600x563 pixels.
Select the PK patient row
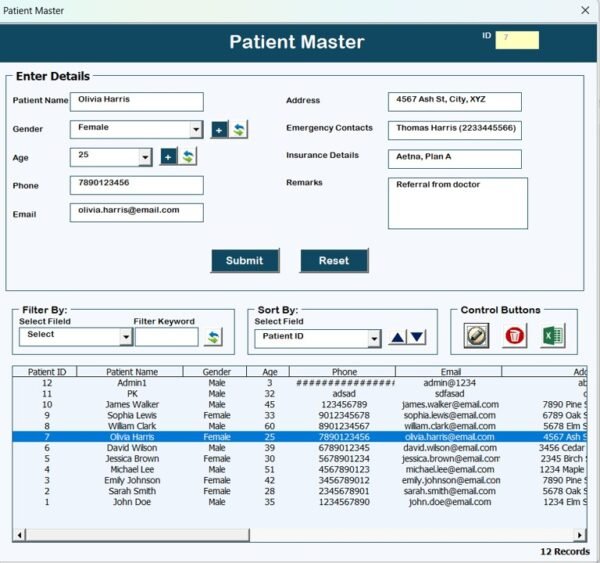[x=300, y=394]
